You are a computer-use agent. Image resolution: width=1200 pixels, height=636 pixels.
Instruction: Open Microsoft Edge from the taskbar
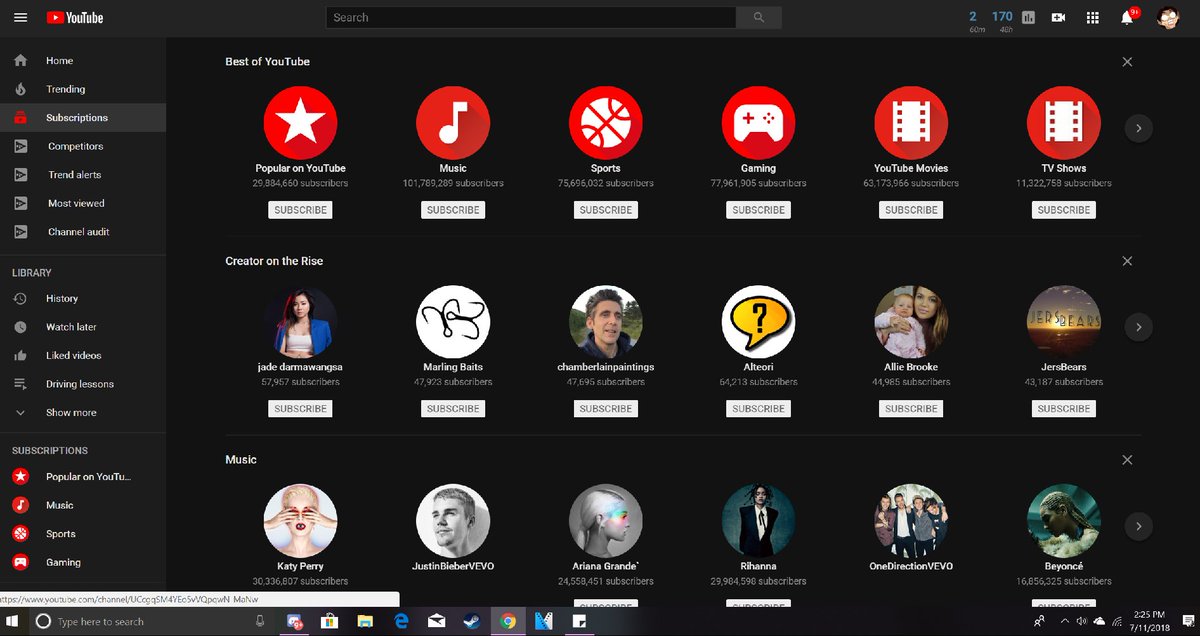coord(401,621)
